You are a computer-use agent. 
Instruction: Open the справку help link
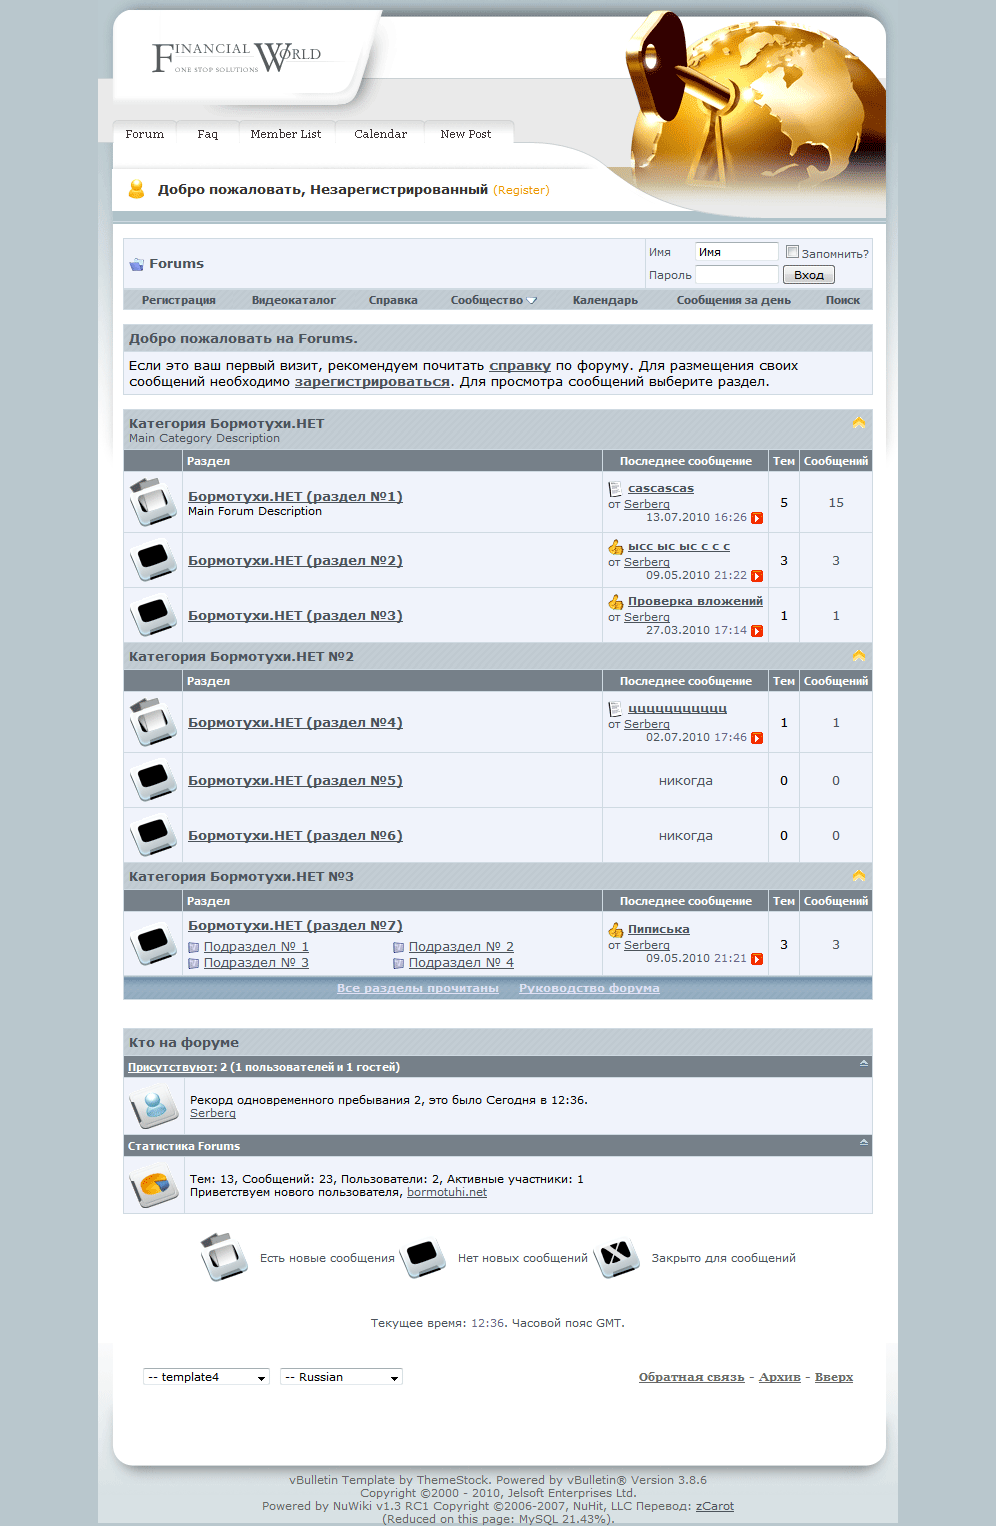pyautogui.click(x=520, y=366)
